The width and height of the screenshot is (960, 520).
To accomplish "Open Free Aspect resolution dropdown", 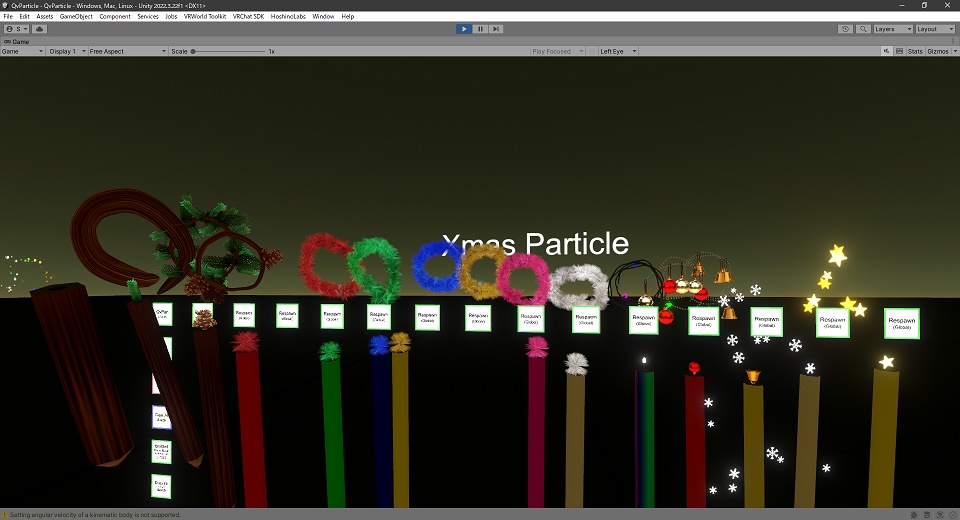I will (127, 51).
